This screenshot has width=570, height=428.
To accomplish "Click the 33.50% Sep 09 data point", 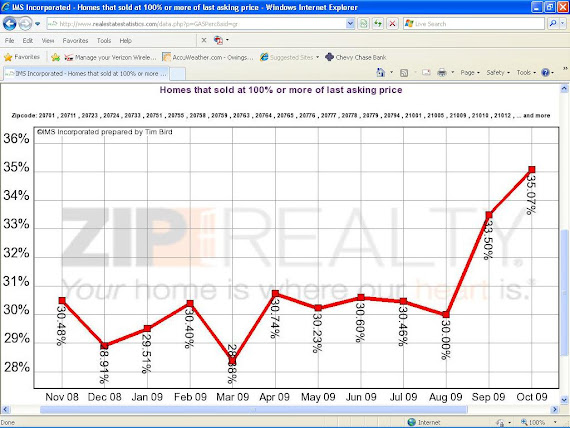I will pyautogui.click(x=489, y=215).
